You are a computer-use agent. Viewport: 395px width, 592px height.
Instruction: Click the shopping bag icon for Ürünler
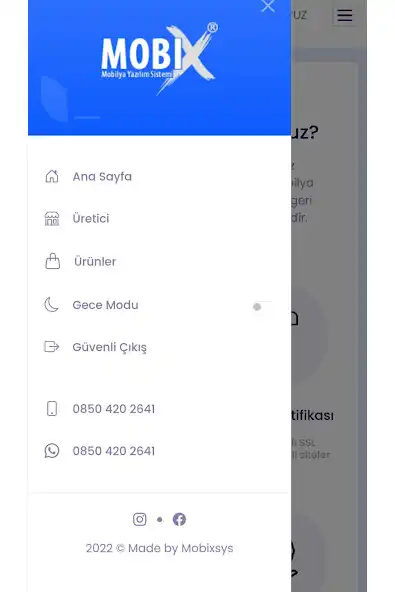pyautogui.click(x=52, y=261)
